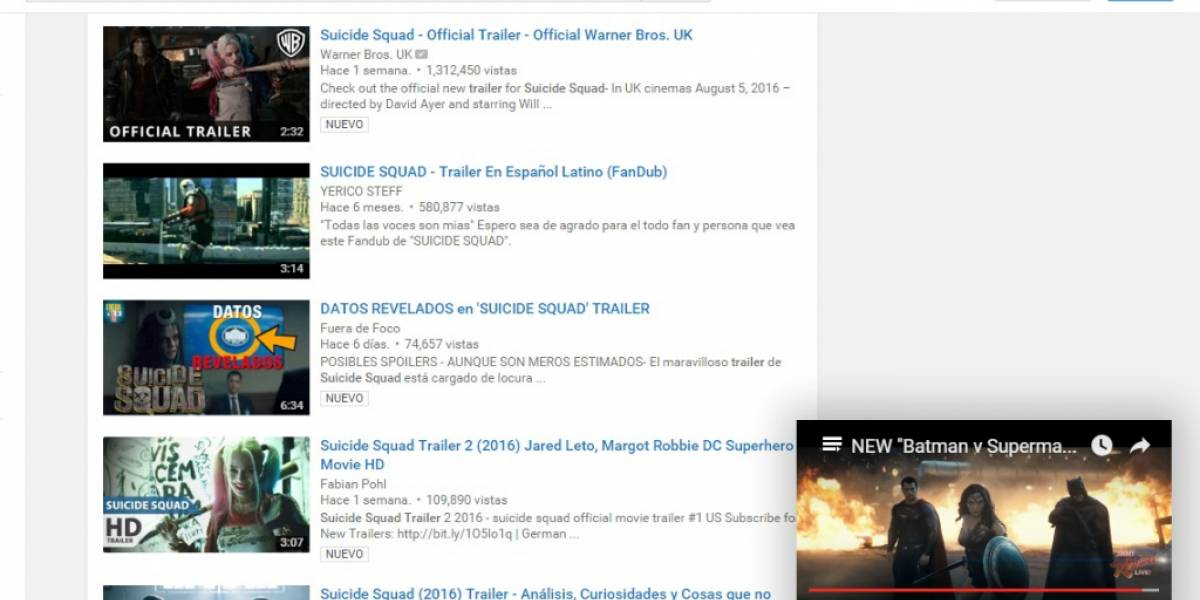Click the 'Hace 6 días.' upload date
Image resolution: width=1200 pixels, height=600 pixels.
[354, 344]
